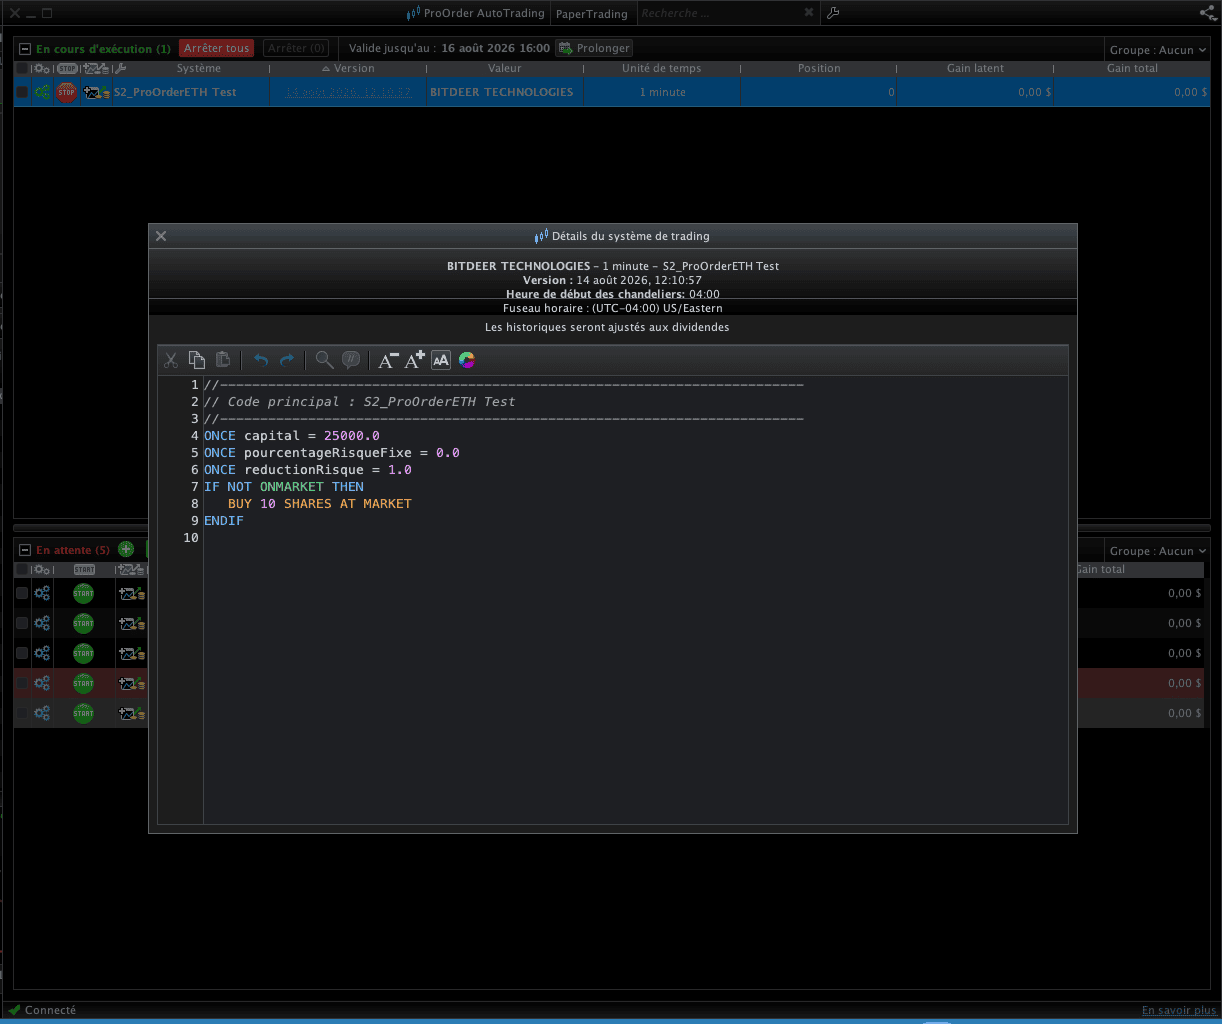
Task: Click the comment bubble icon in editor toolbar
Action: click(x=351, y=360)
